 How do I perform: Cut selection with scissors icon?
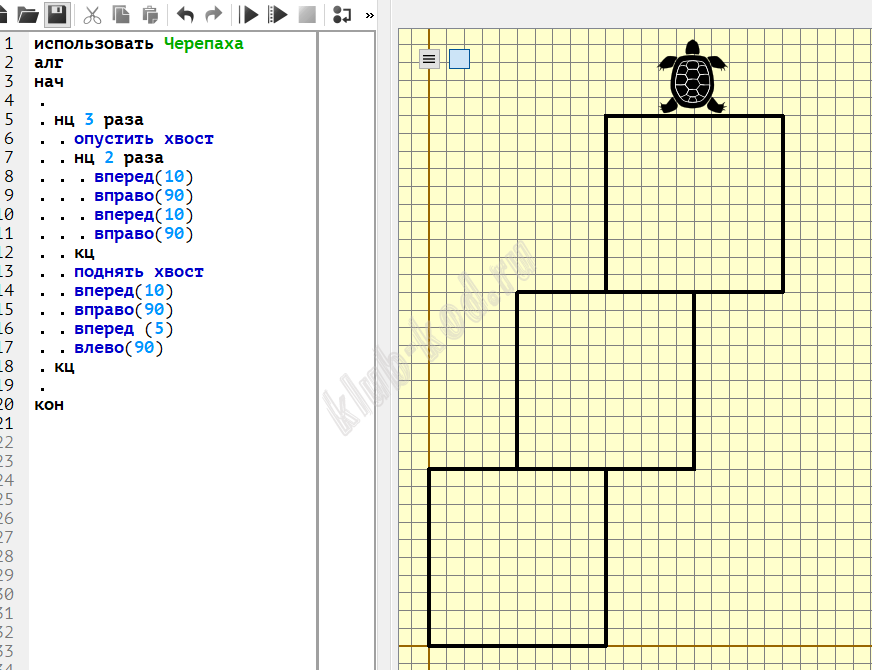click(92, 15)
